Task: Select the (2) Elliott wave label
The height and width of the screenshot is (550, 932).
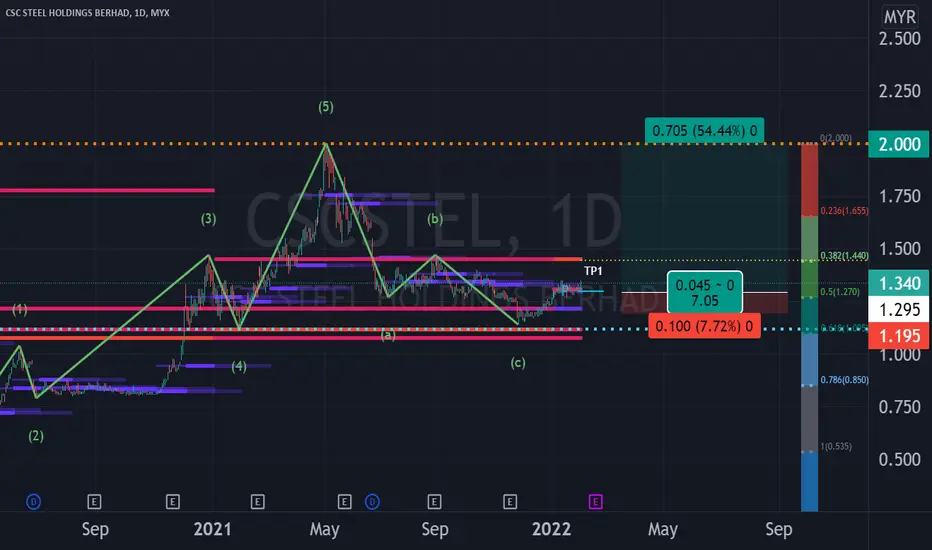Action: click(36, 436)
